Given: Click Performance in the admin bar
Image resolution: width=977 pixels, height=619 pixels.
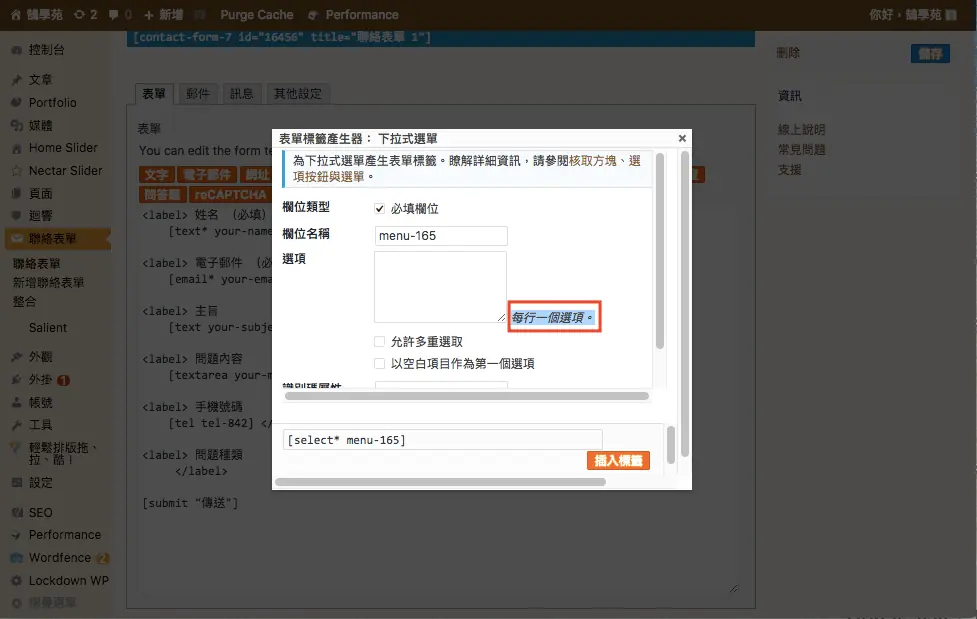Looking at the screenshot, I should [x=354, y=14].
